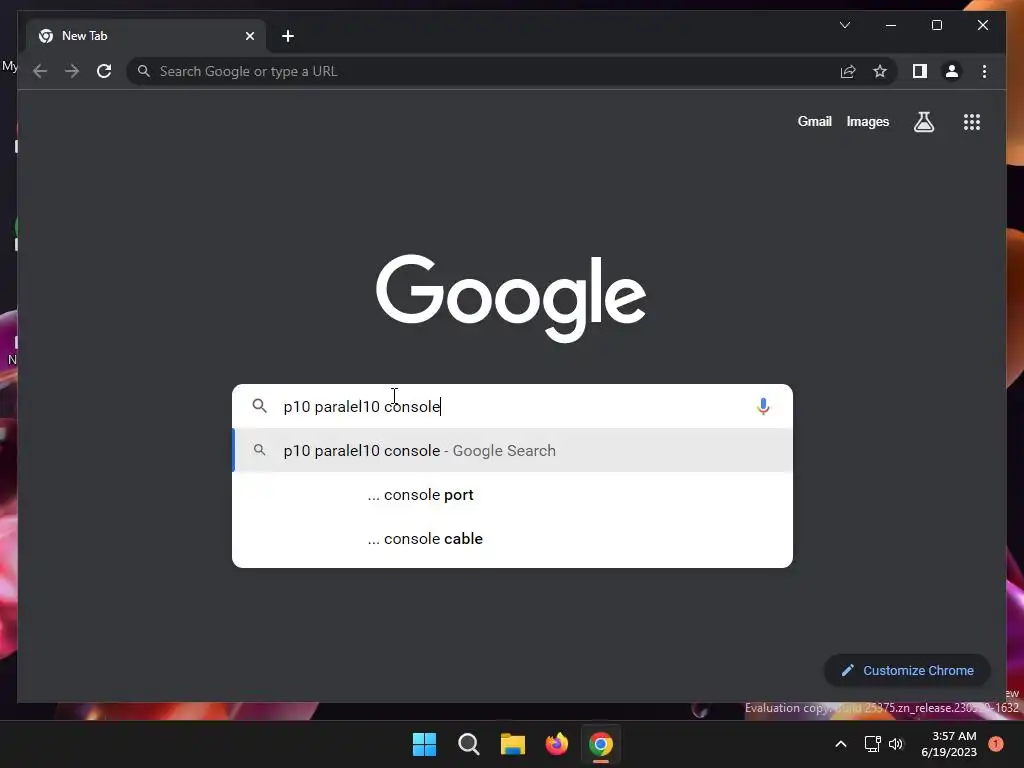This screenshot has height=768, width=1024.
Task: Open the Windows Start menu
Action: 424,744
